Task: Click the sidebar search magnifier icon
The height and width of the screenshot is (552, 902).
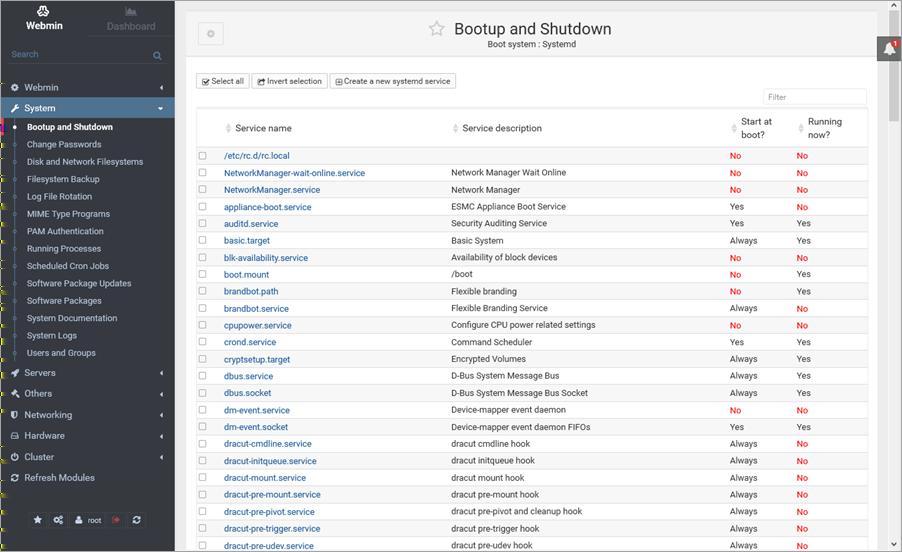Action: [157, 56]
